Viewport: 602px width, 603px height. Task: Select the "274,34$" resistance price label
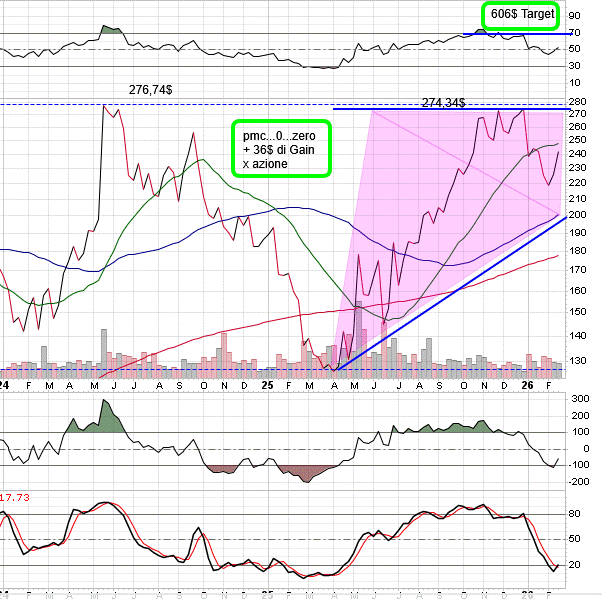[443, 102]
